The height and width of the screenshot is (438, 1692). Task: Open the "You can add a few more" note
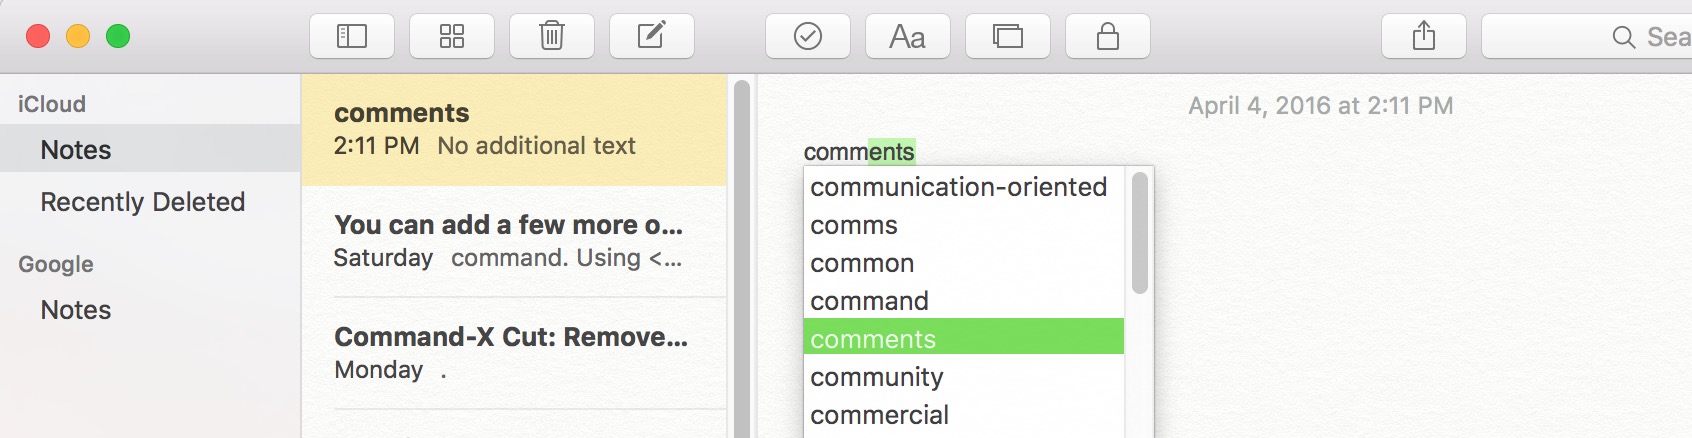[514, 241]
